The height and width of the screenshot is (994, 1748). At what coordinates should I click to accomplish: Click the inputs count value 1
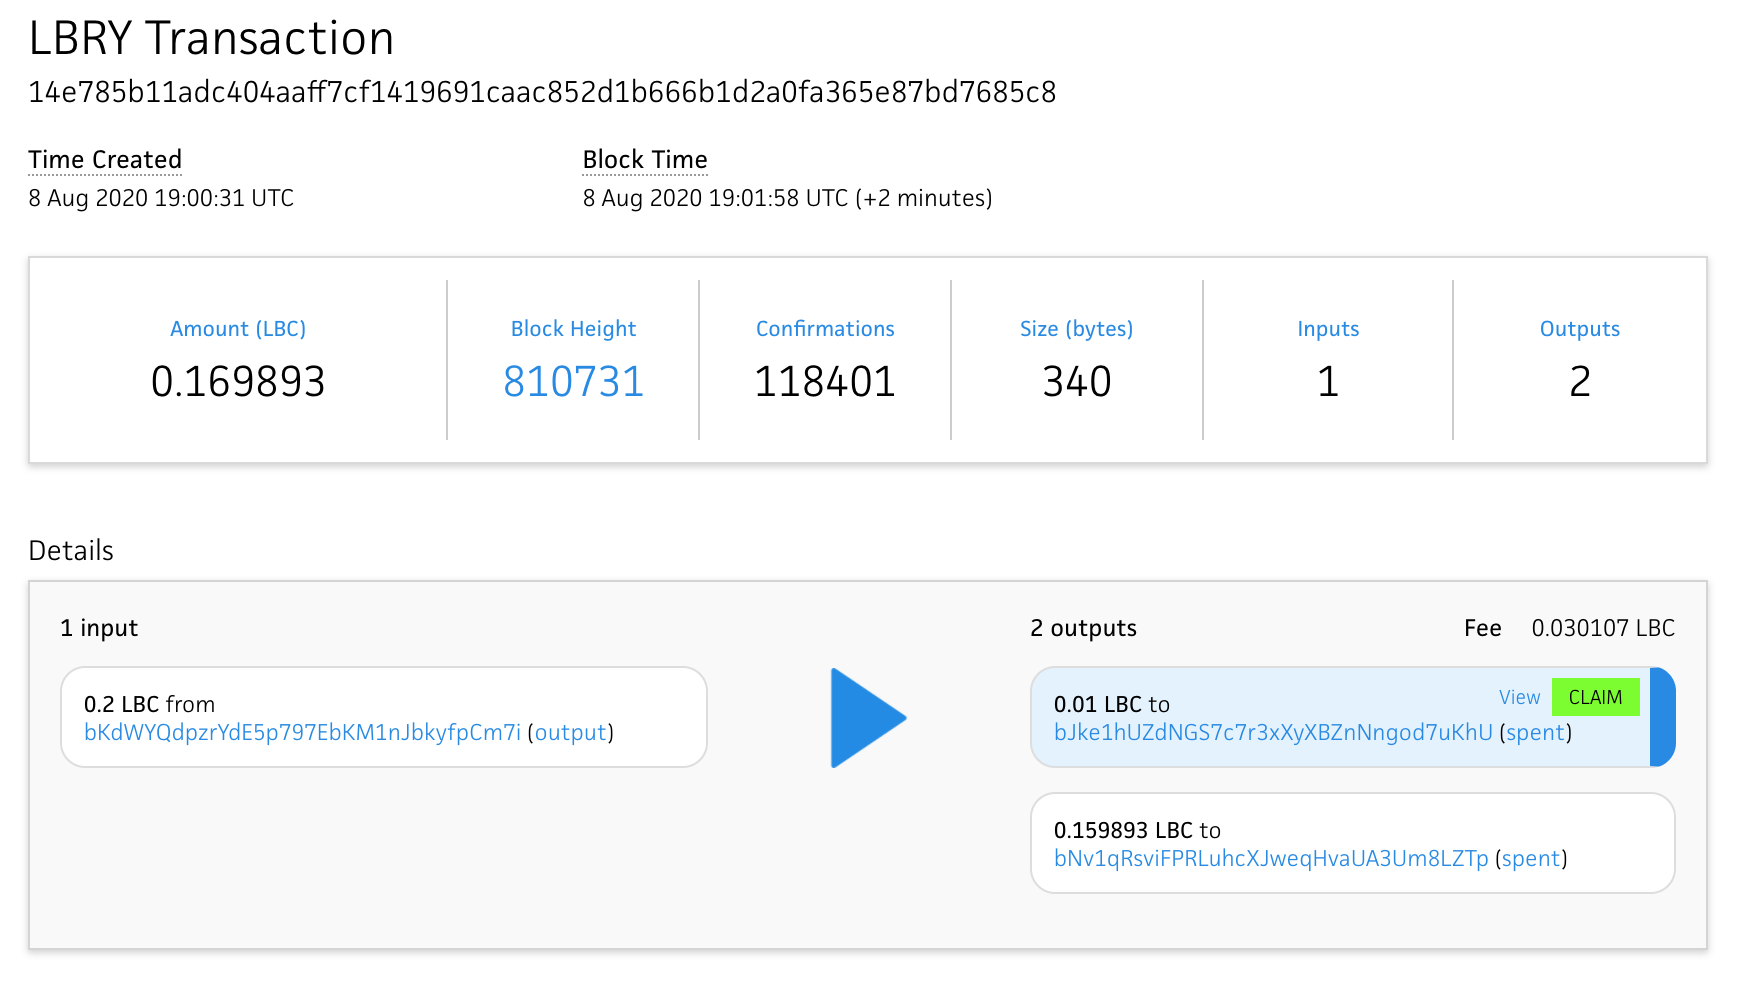point(1328,381)
